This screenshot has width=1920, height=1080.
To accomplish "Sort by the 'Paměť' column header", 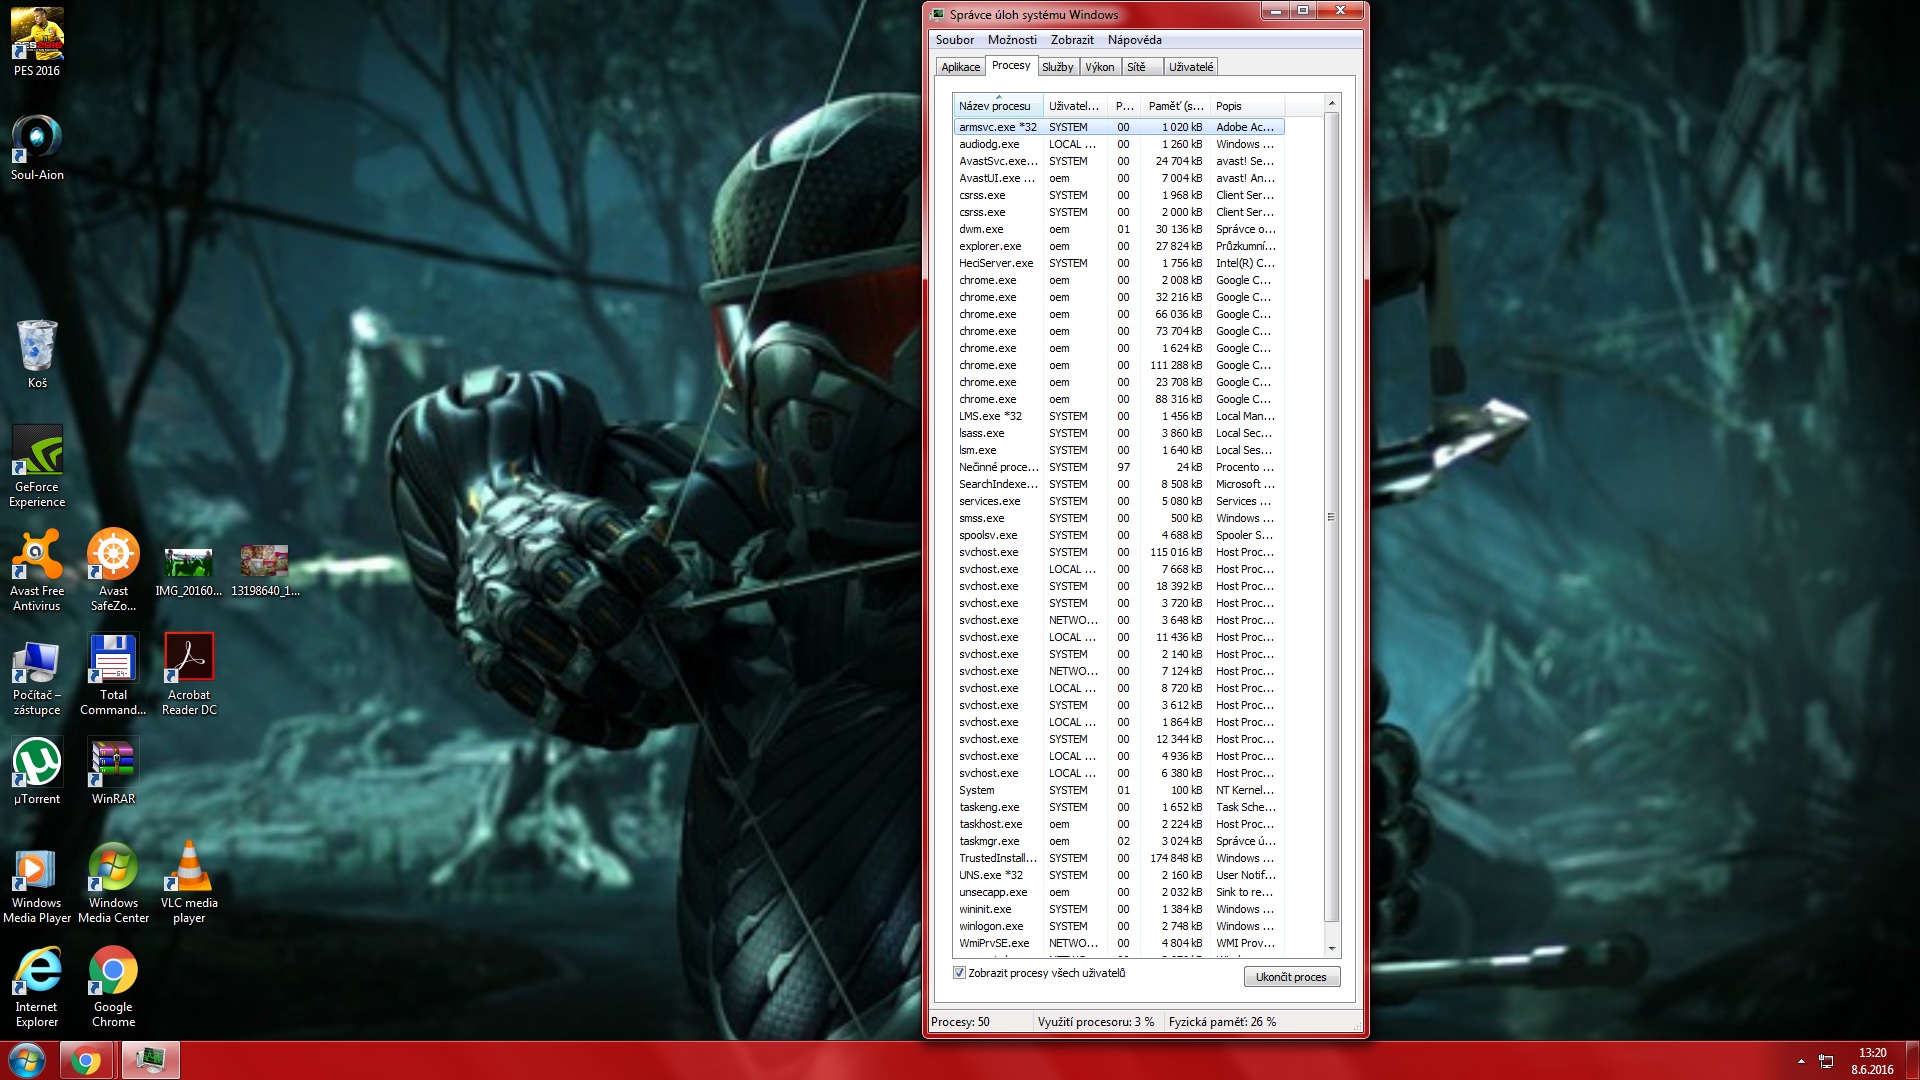I will pyautogui.click(x=1175, y=106).
